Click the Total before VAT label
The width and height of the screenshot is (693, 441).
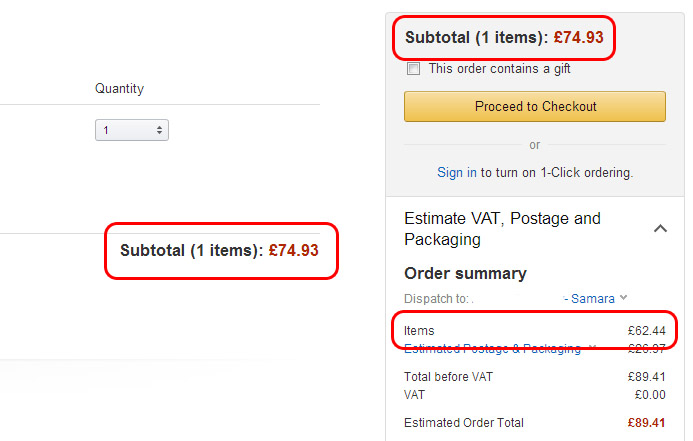pyautogui.click(x=448, y=377)
